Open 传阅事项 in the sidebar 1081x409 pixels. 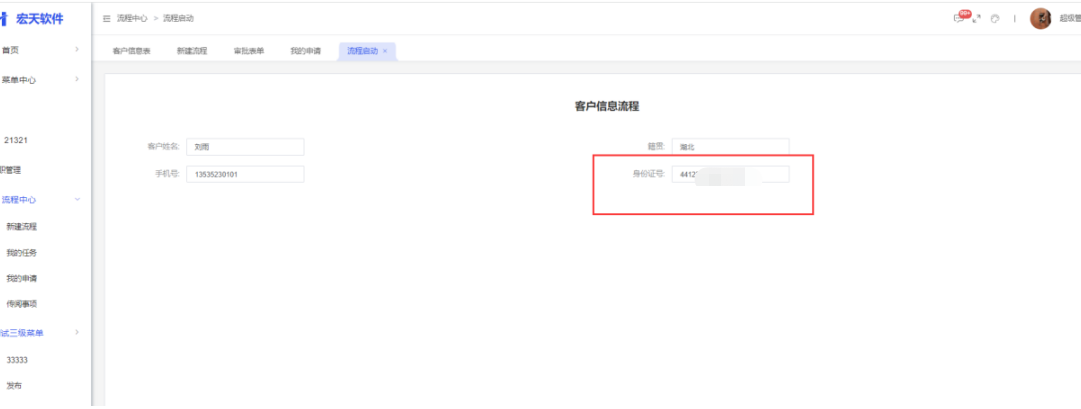click(21, 303)
